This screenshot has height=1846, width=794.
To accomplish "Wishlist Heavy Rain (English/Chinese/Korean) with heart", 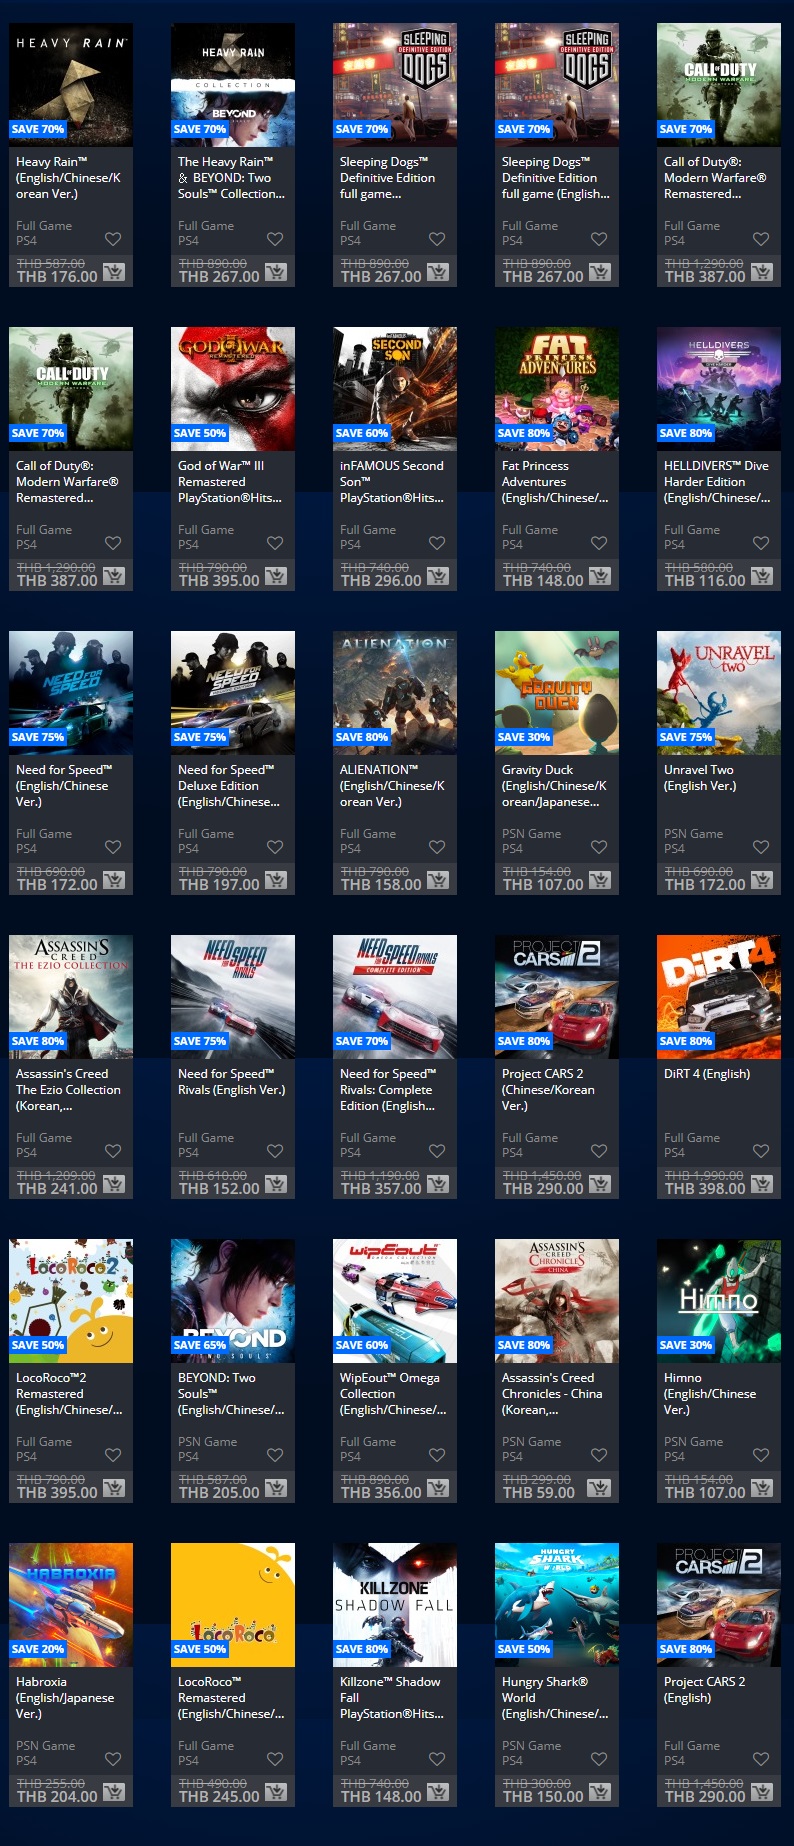I will click(x=113, y=239).
